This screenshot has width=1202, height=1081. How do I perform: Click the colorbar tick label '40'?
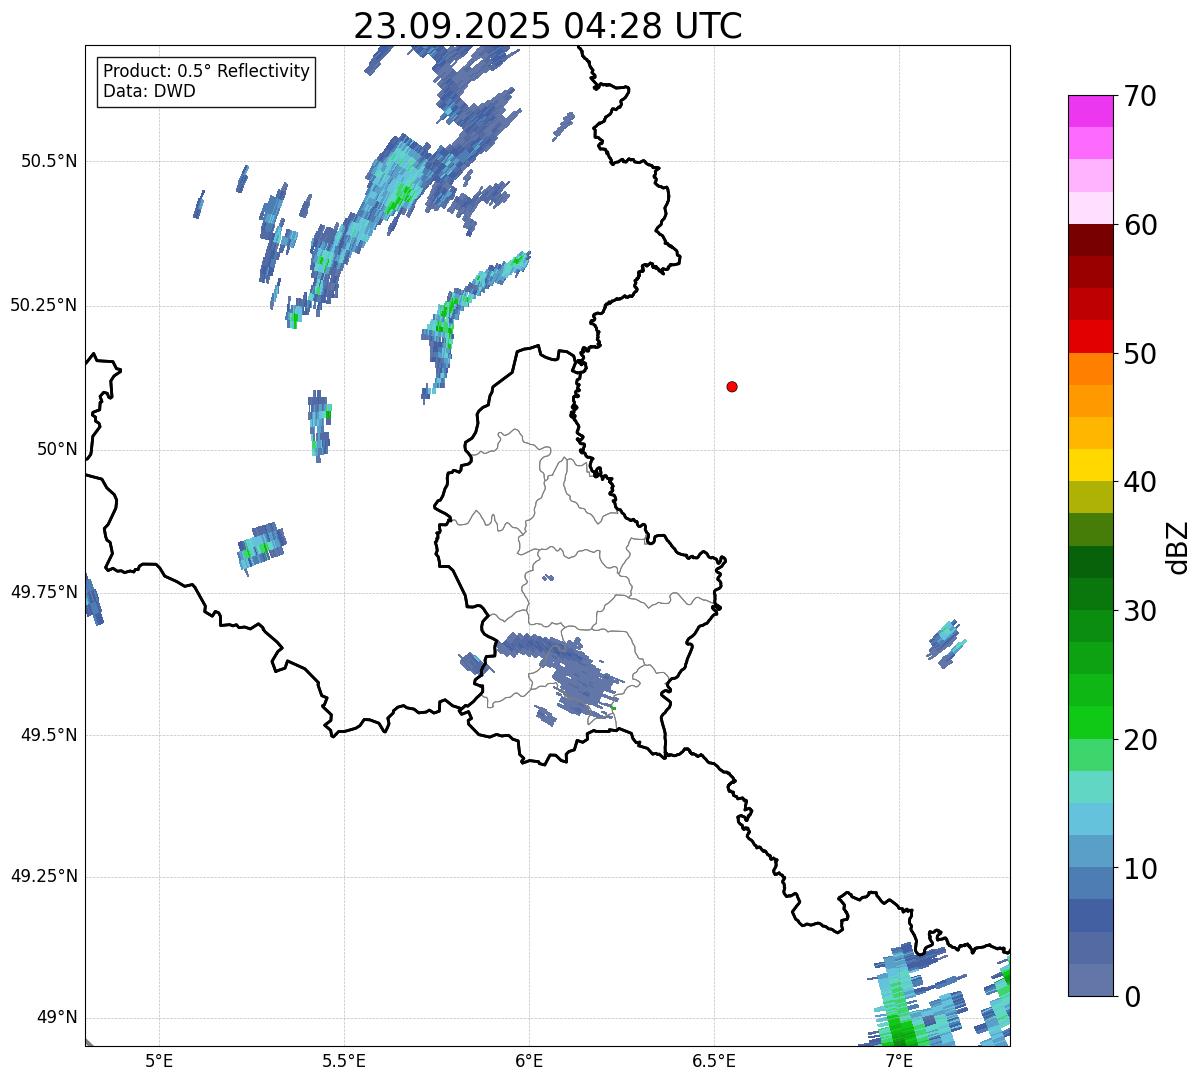1140,482
